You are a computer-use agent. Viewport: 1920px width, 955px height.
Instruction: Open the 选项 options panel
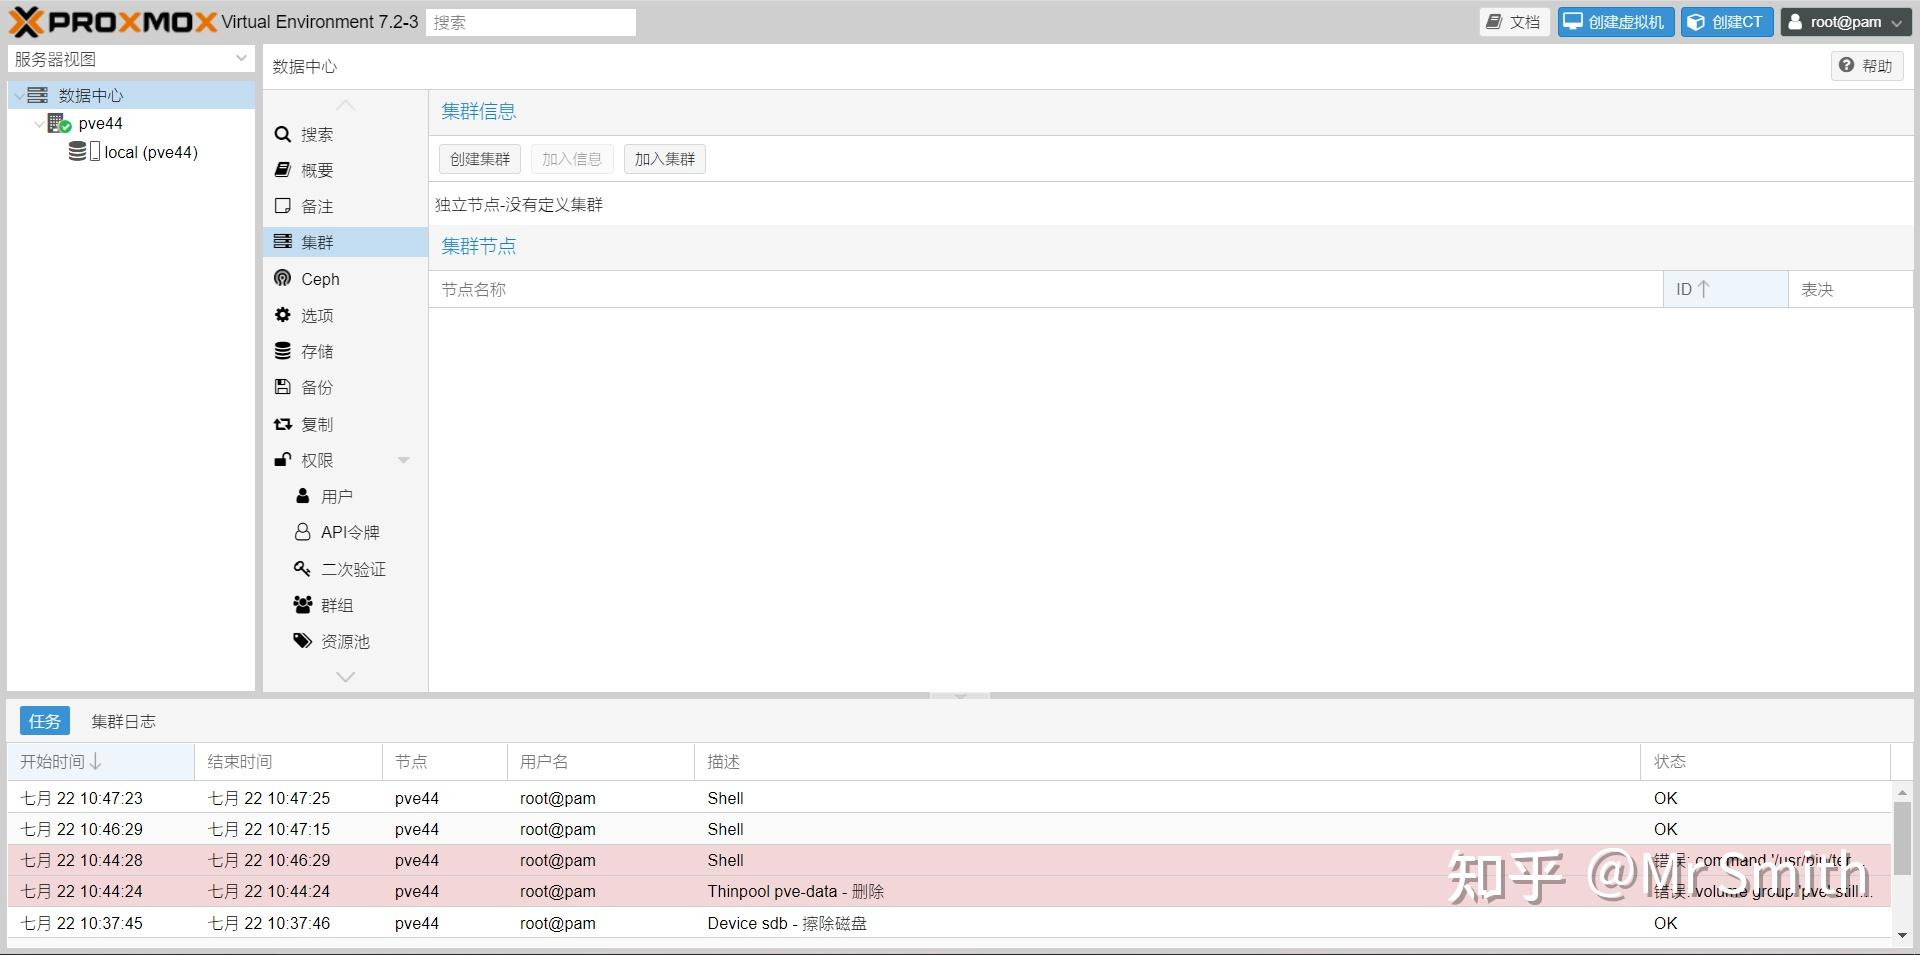click(x=317, y=314)
